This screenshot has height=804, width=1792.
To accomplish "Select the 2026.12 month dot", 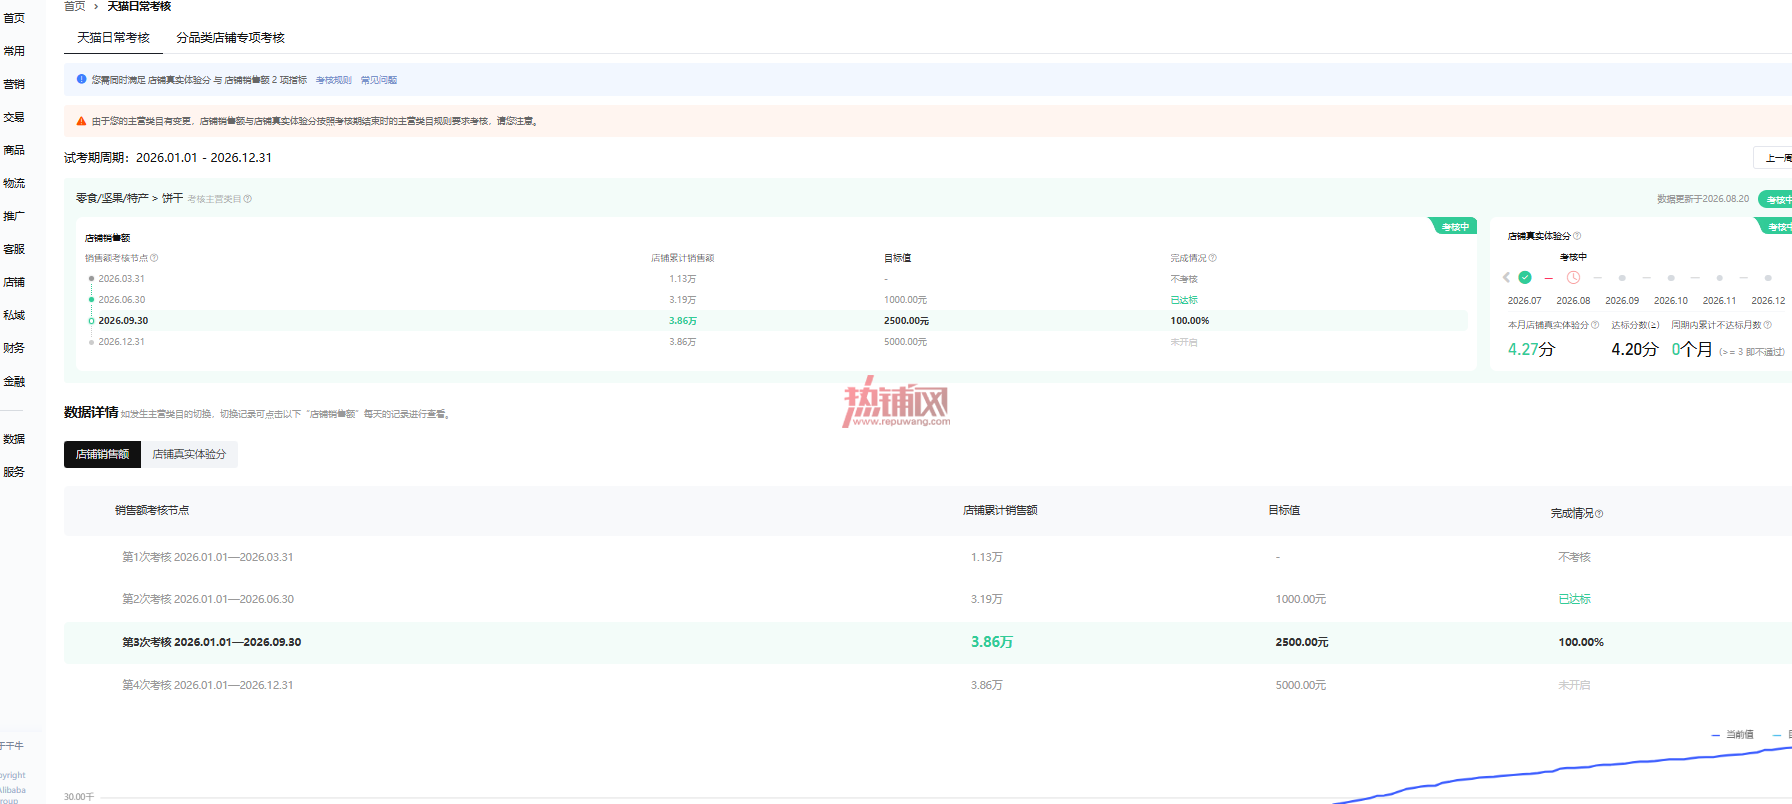I will click(x=1768, y=278).
